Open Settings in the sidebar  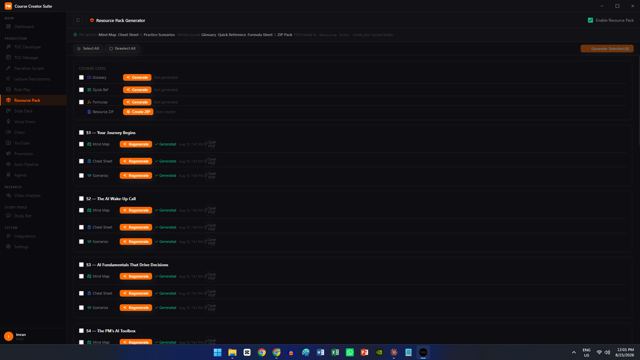[33, 247]
